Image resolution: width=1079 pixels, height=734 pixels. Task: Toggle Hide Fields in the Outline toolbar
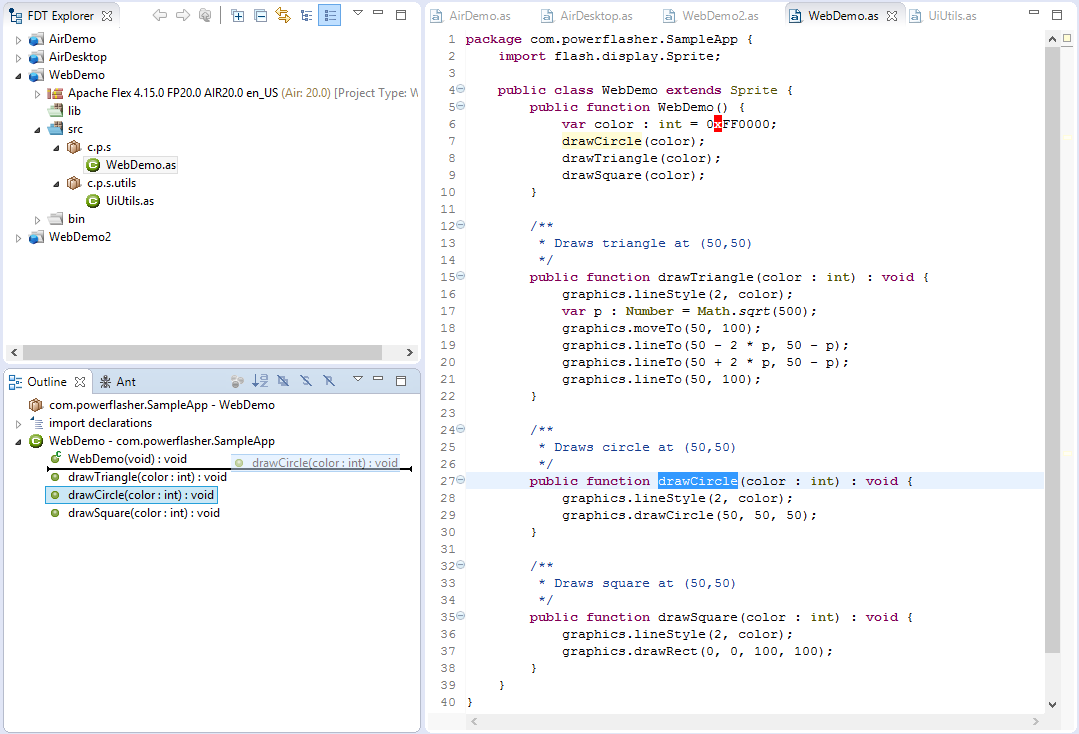284,381
